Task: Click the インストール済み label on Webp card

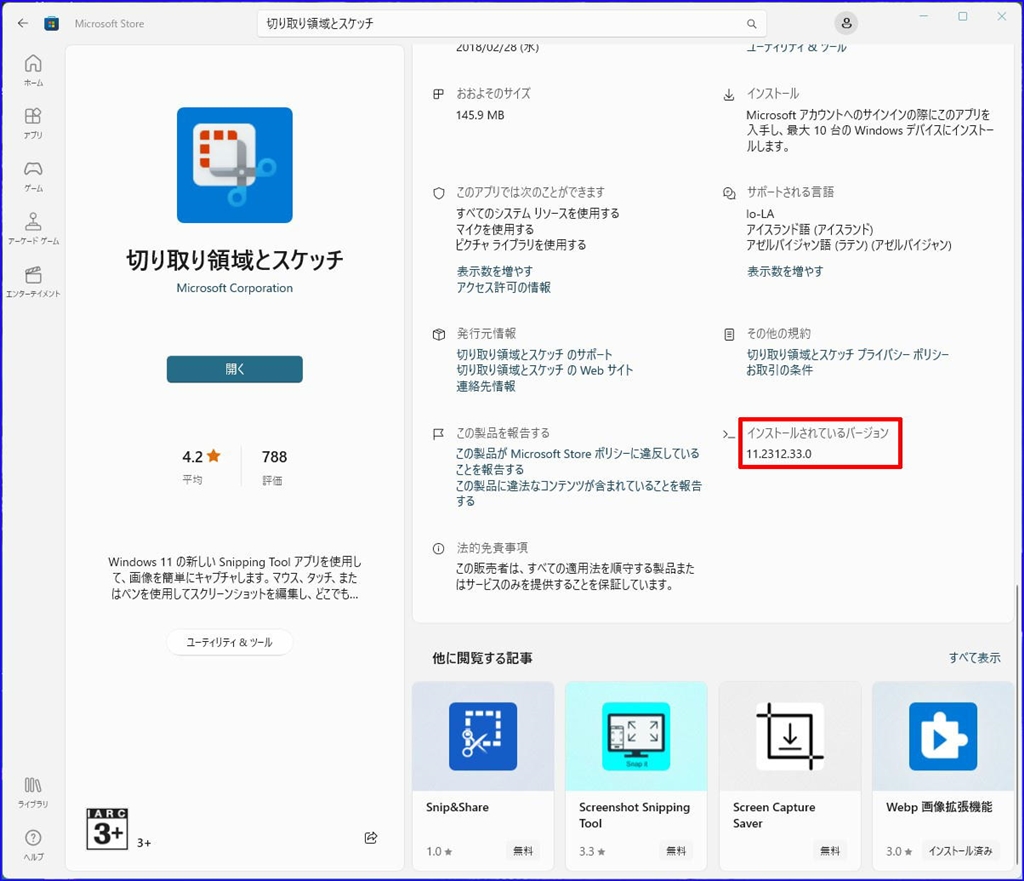Action: tap(960, 851)
